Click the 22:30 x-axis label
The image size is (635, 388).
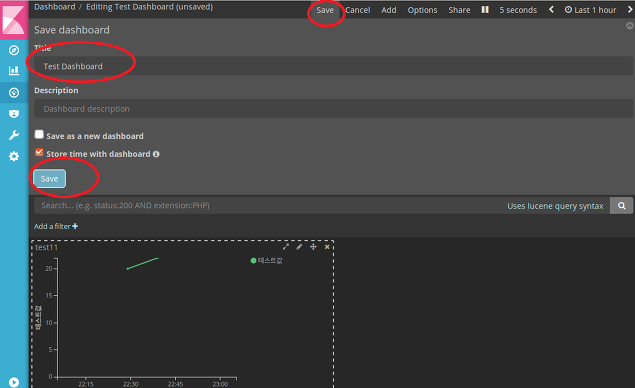(130, 384)
